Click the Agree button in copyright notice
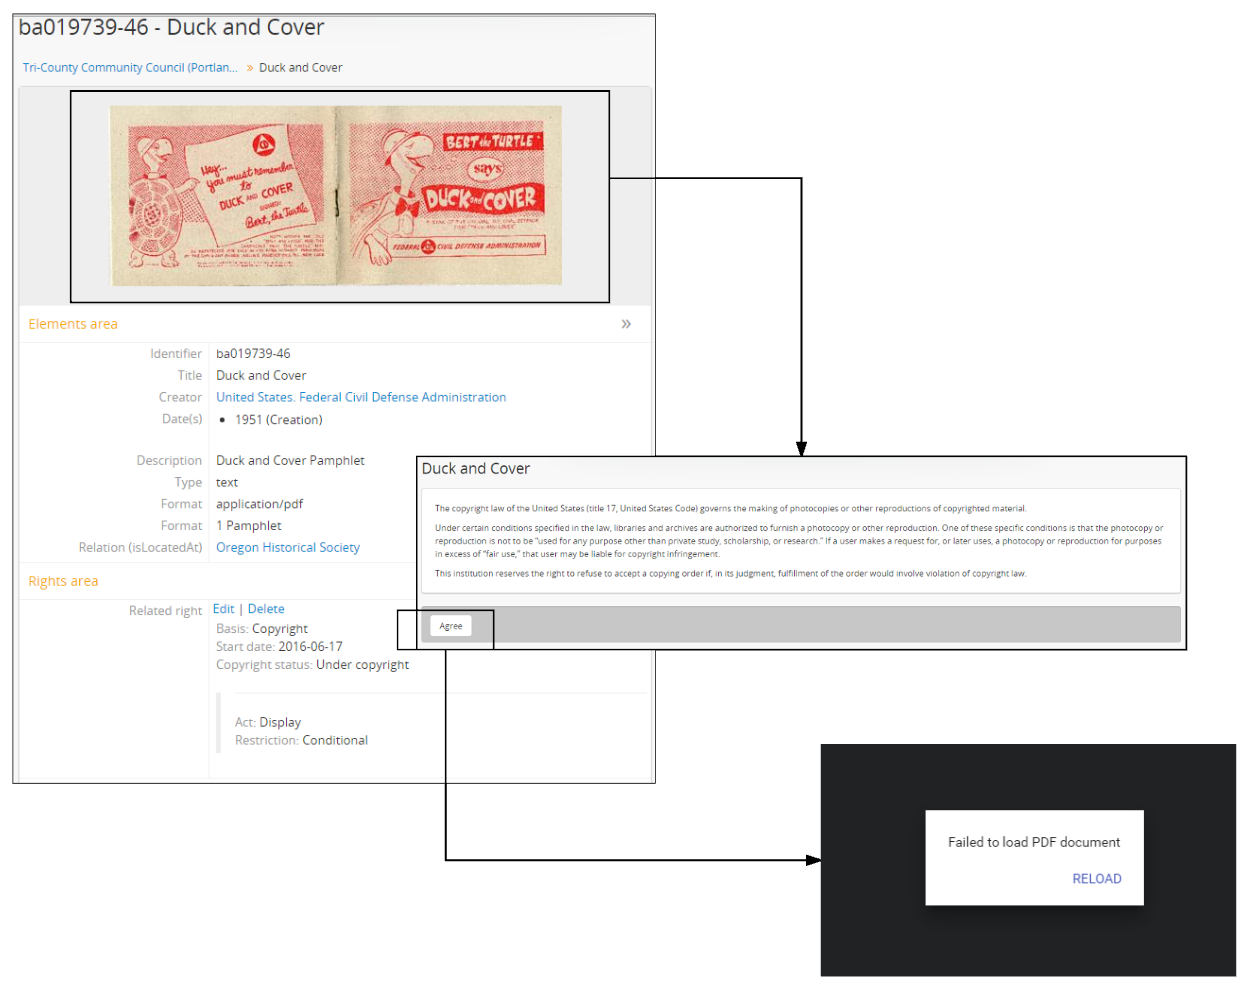Image resolution: width=1258 pixels, height=1001 pixels. (451, 626)
